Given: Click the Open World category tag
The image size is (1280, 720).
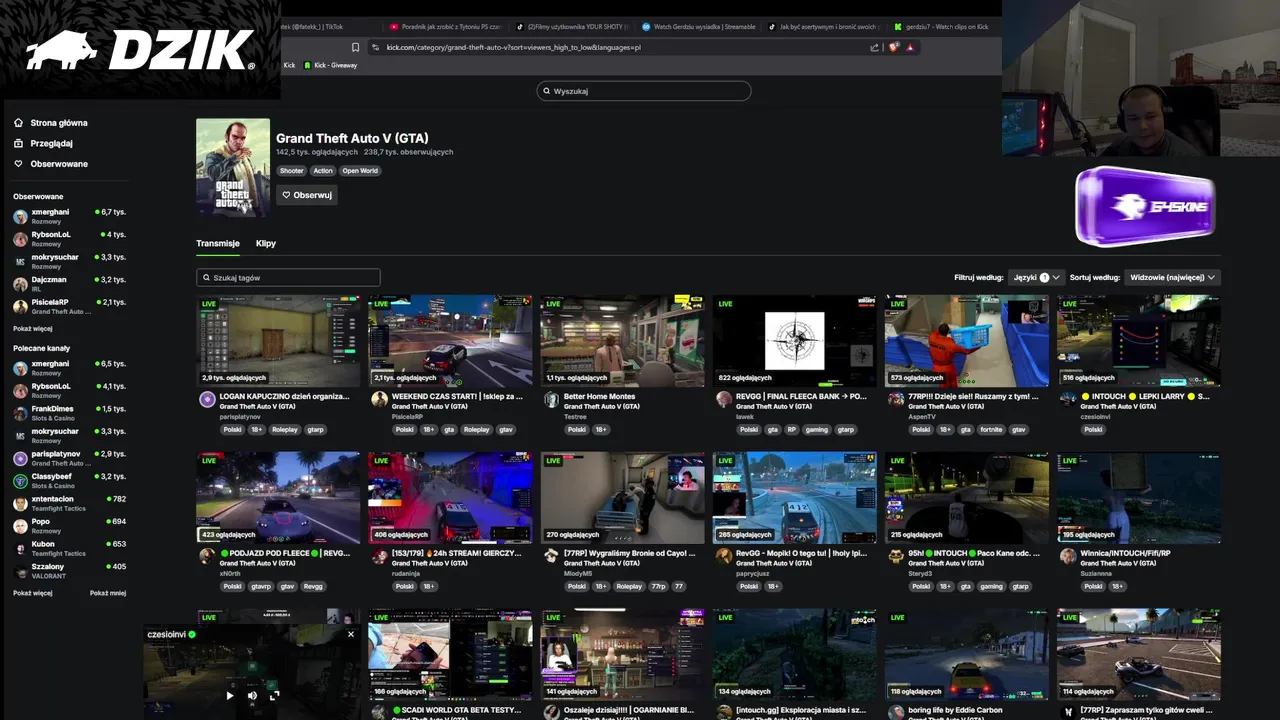Looking at the screenshot, I should 360,171.
